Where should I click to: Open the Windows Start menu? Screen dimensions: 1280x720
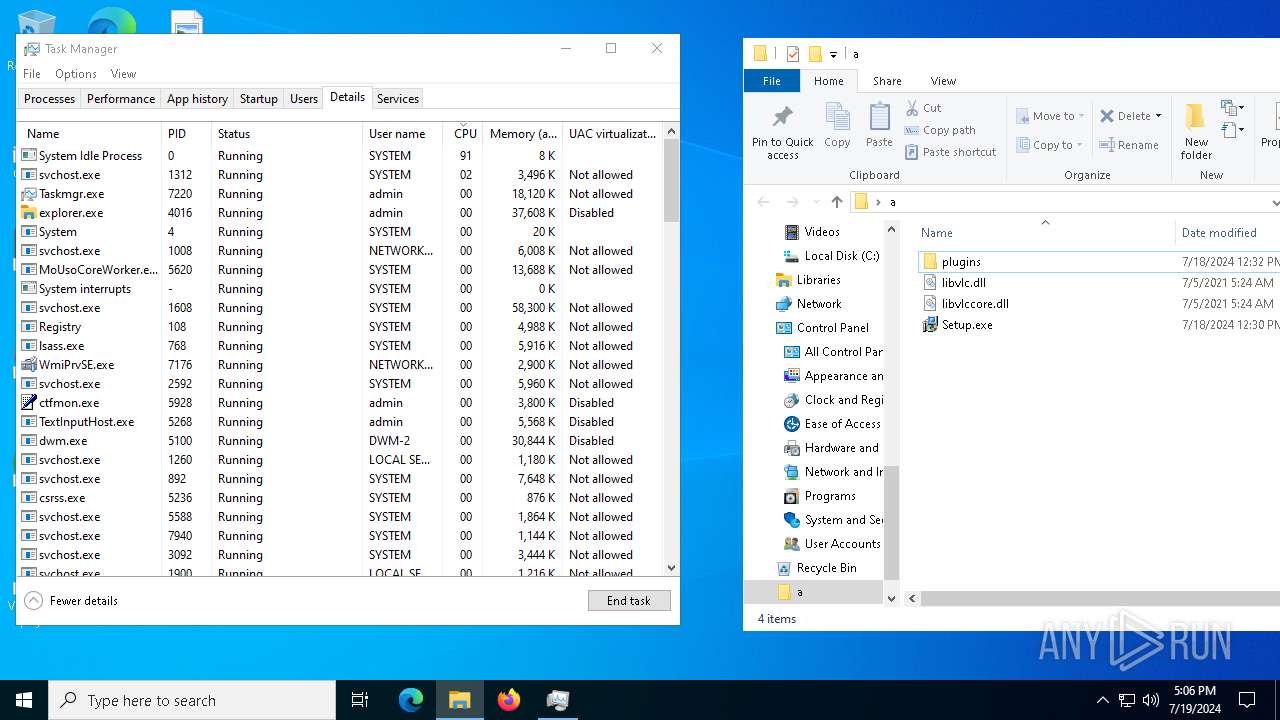tap(24, 700)
